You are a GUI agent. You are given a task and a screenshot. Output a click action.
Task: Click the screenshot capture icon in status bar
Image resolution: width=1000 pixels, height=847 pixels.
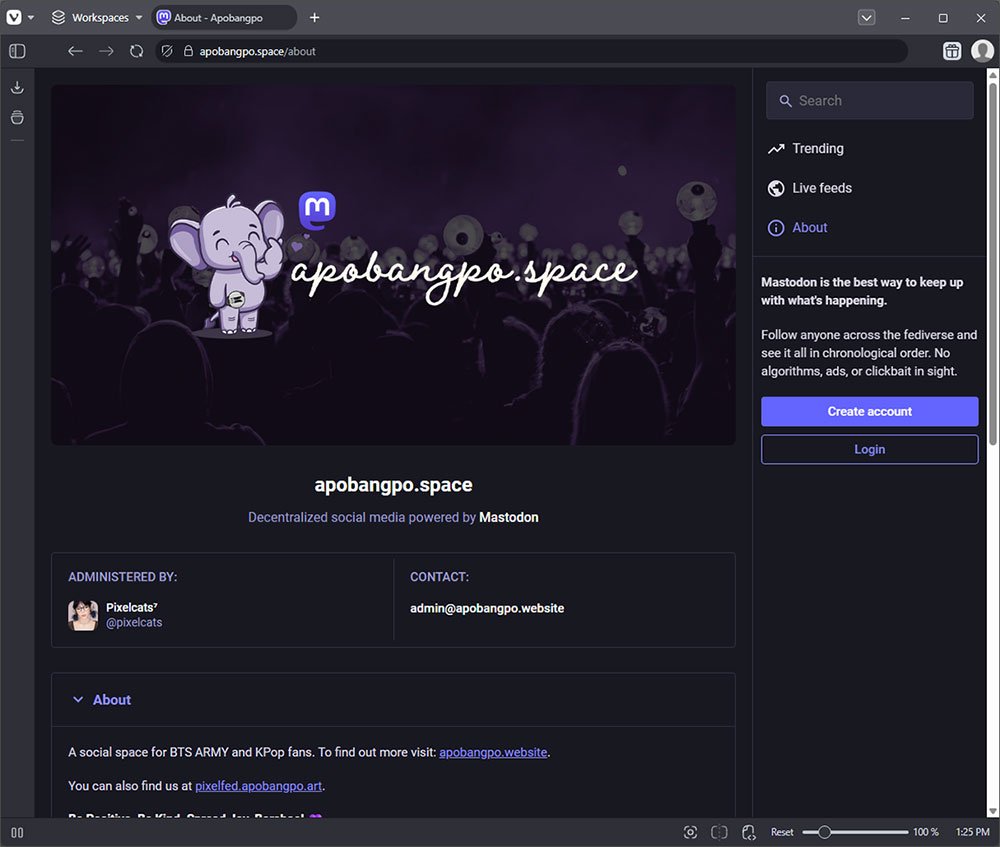(690, 831)
